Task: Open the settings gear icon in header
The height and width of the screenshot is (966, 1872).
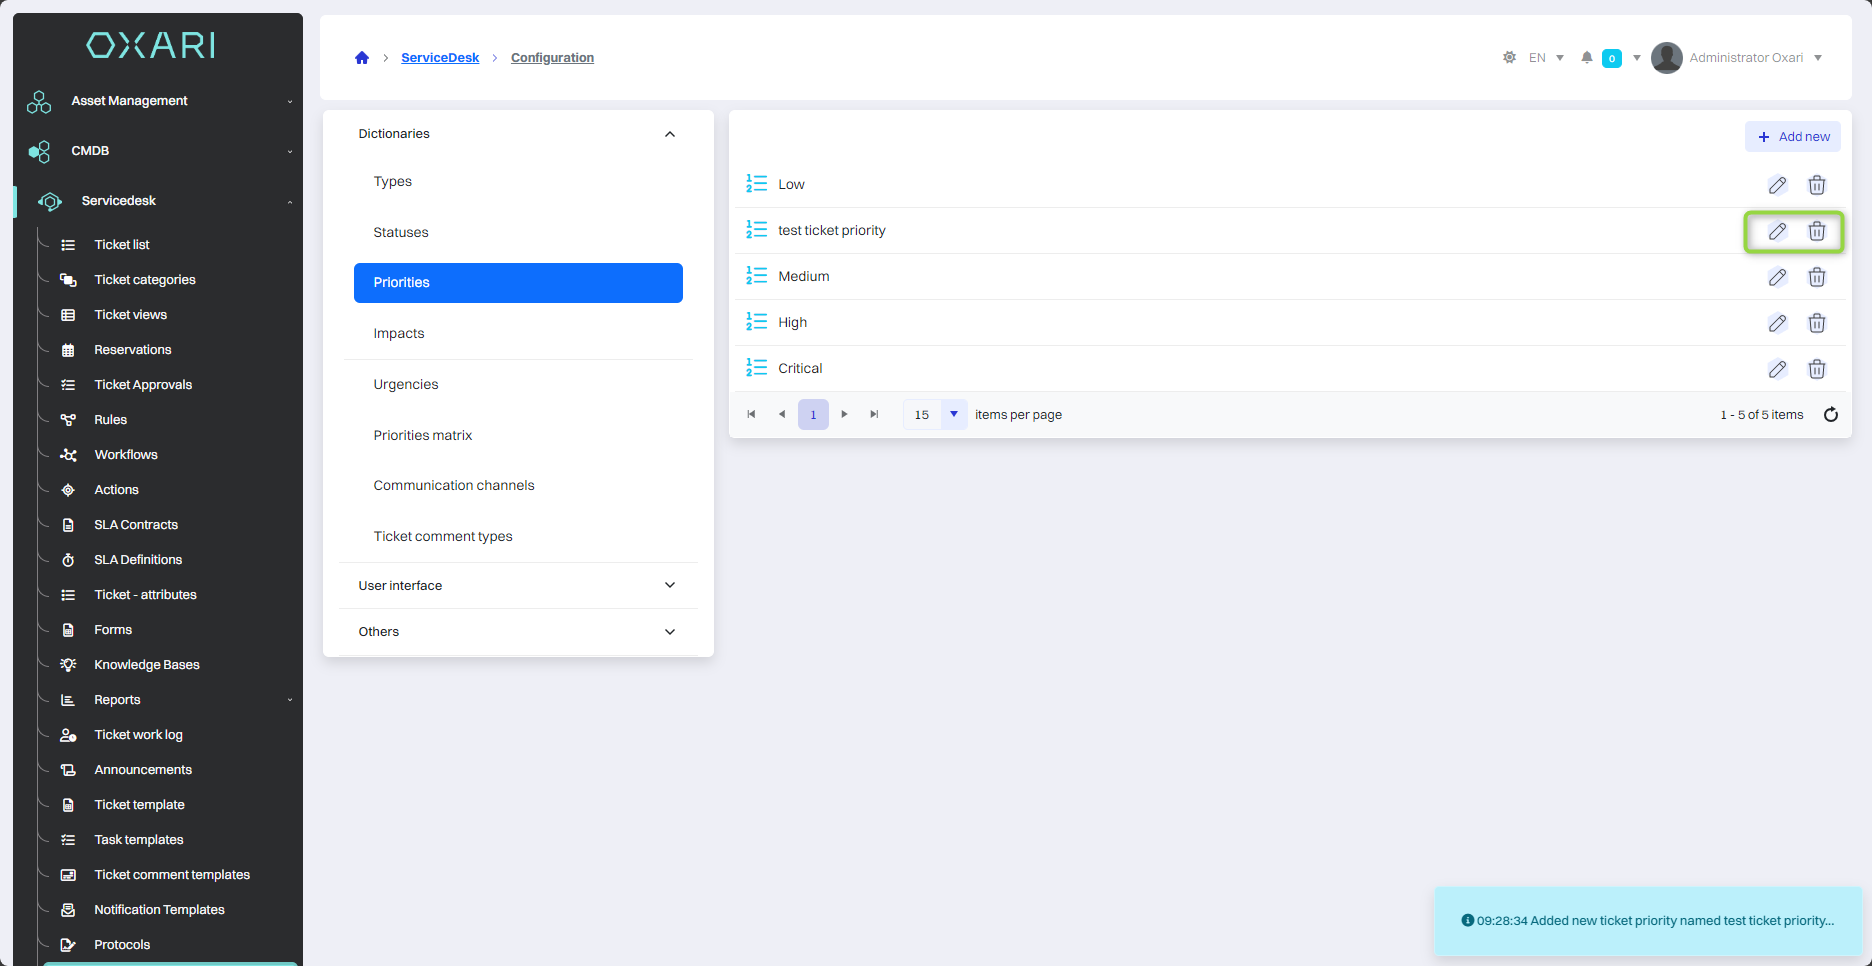Action: coord(1509,58)
